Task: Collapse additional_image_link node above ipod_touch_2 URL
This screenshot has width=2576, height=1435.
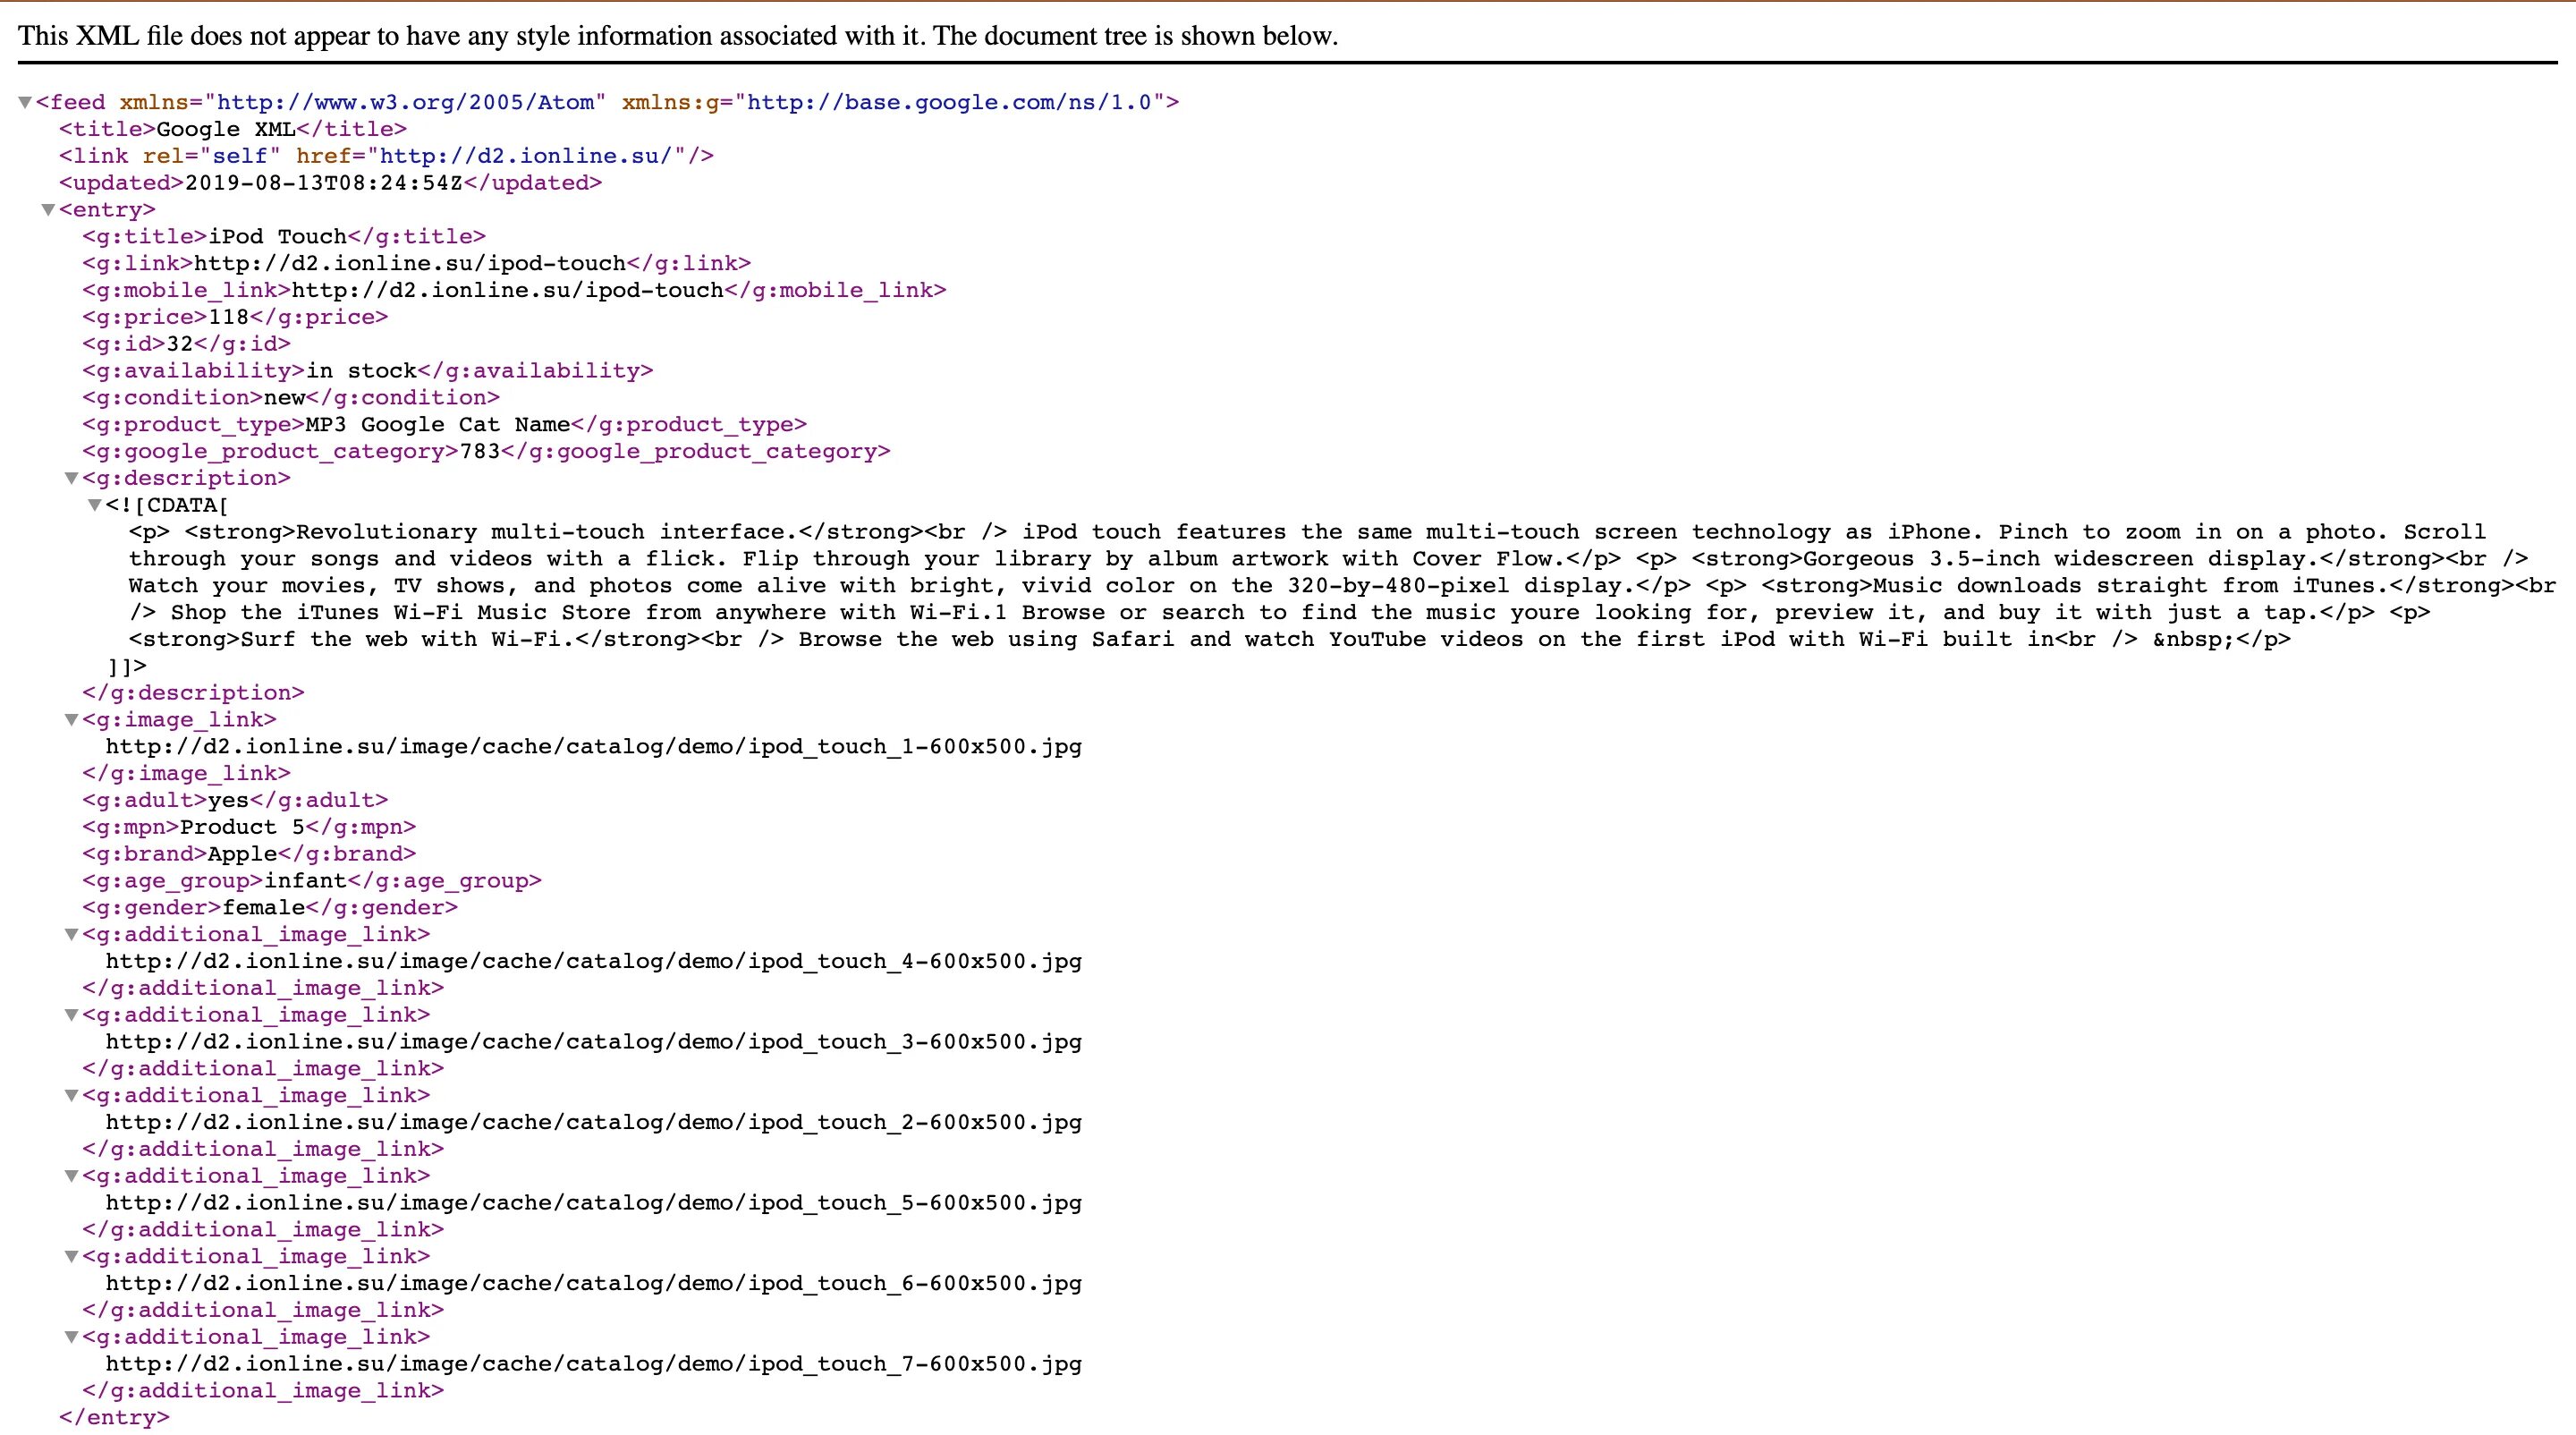Action: pyautogui.click(x=71, y=1096)
